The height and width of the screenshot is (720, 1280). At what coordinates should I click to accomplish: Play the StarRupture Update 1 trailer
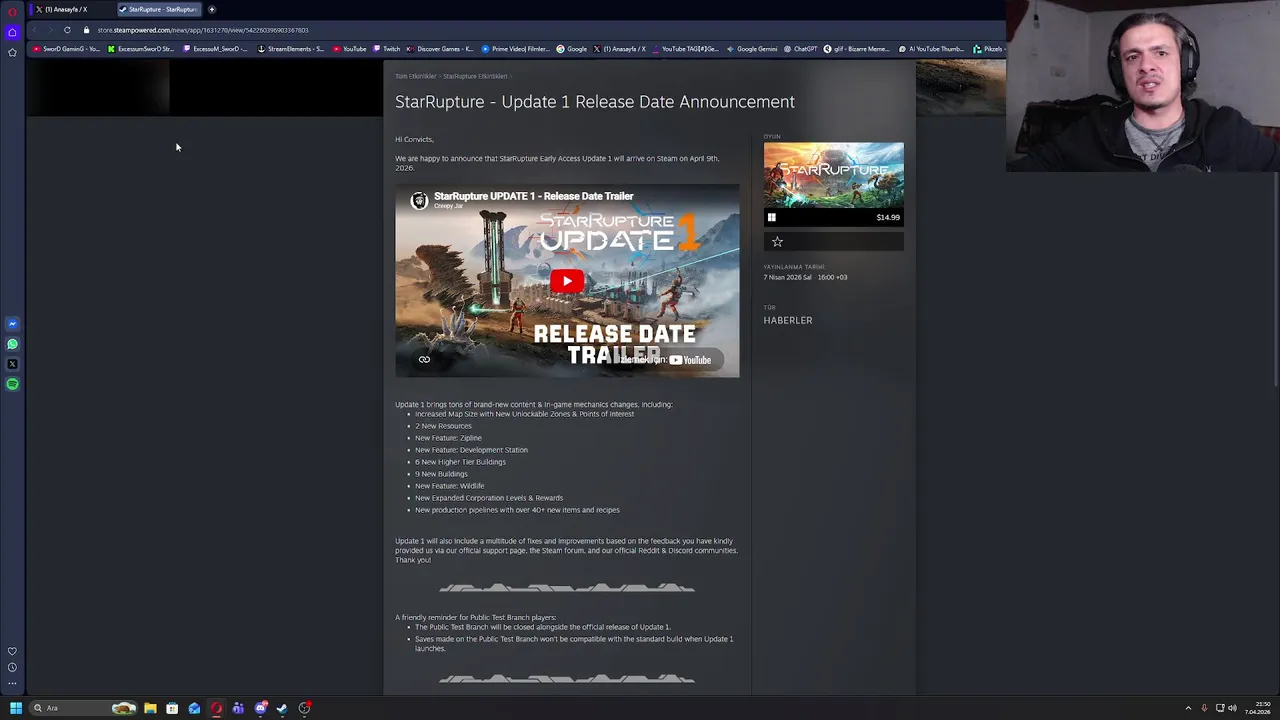567,281
